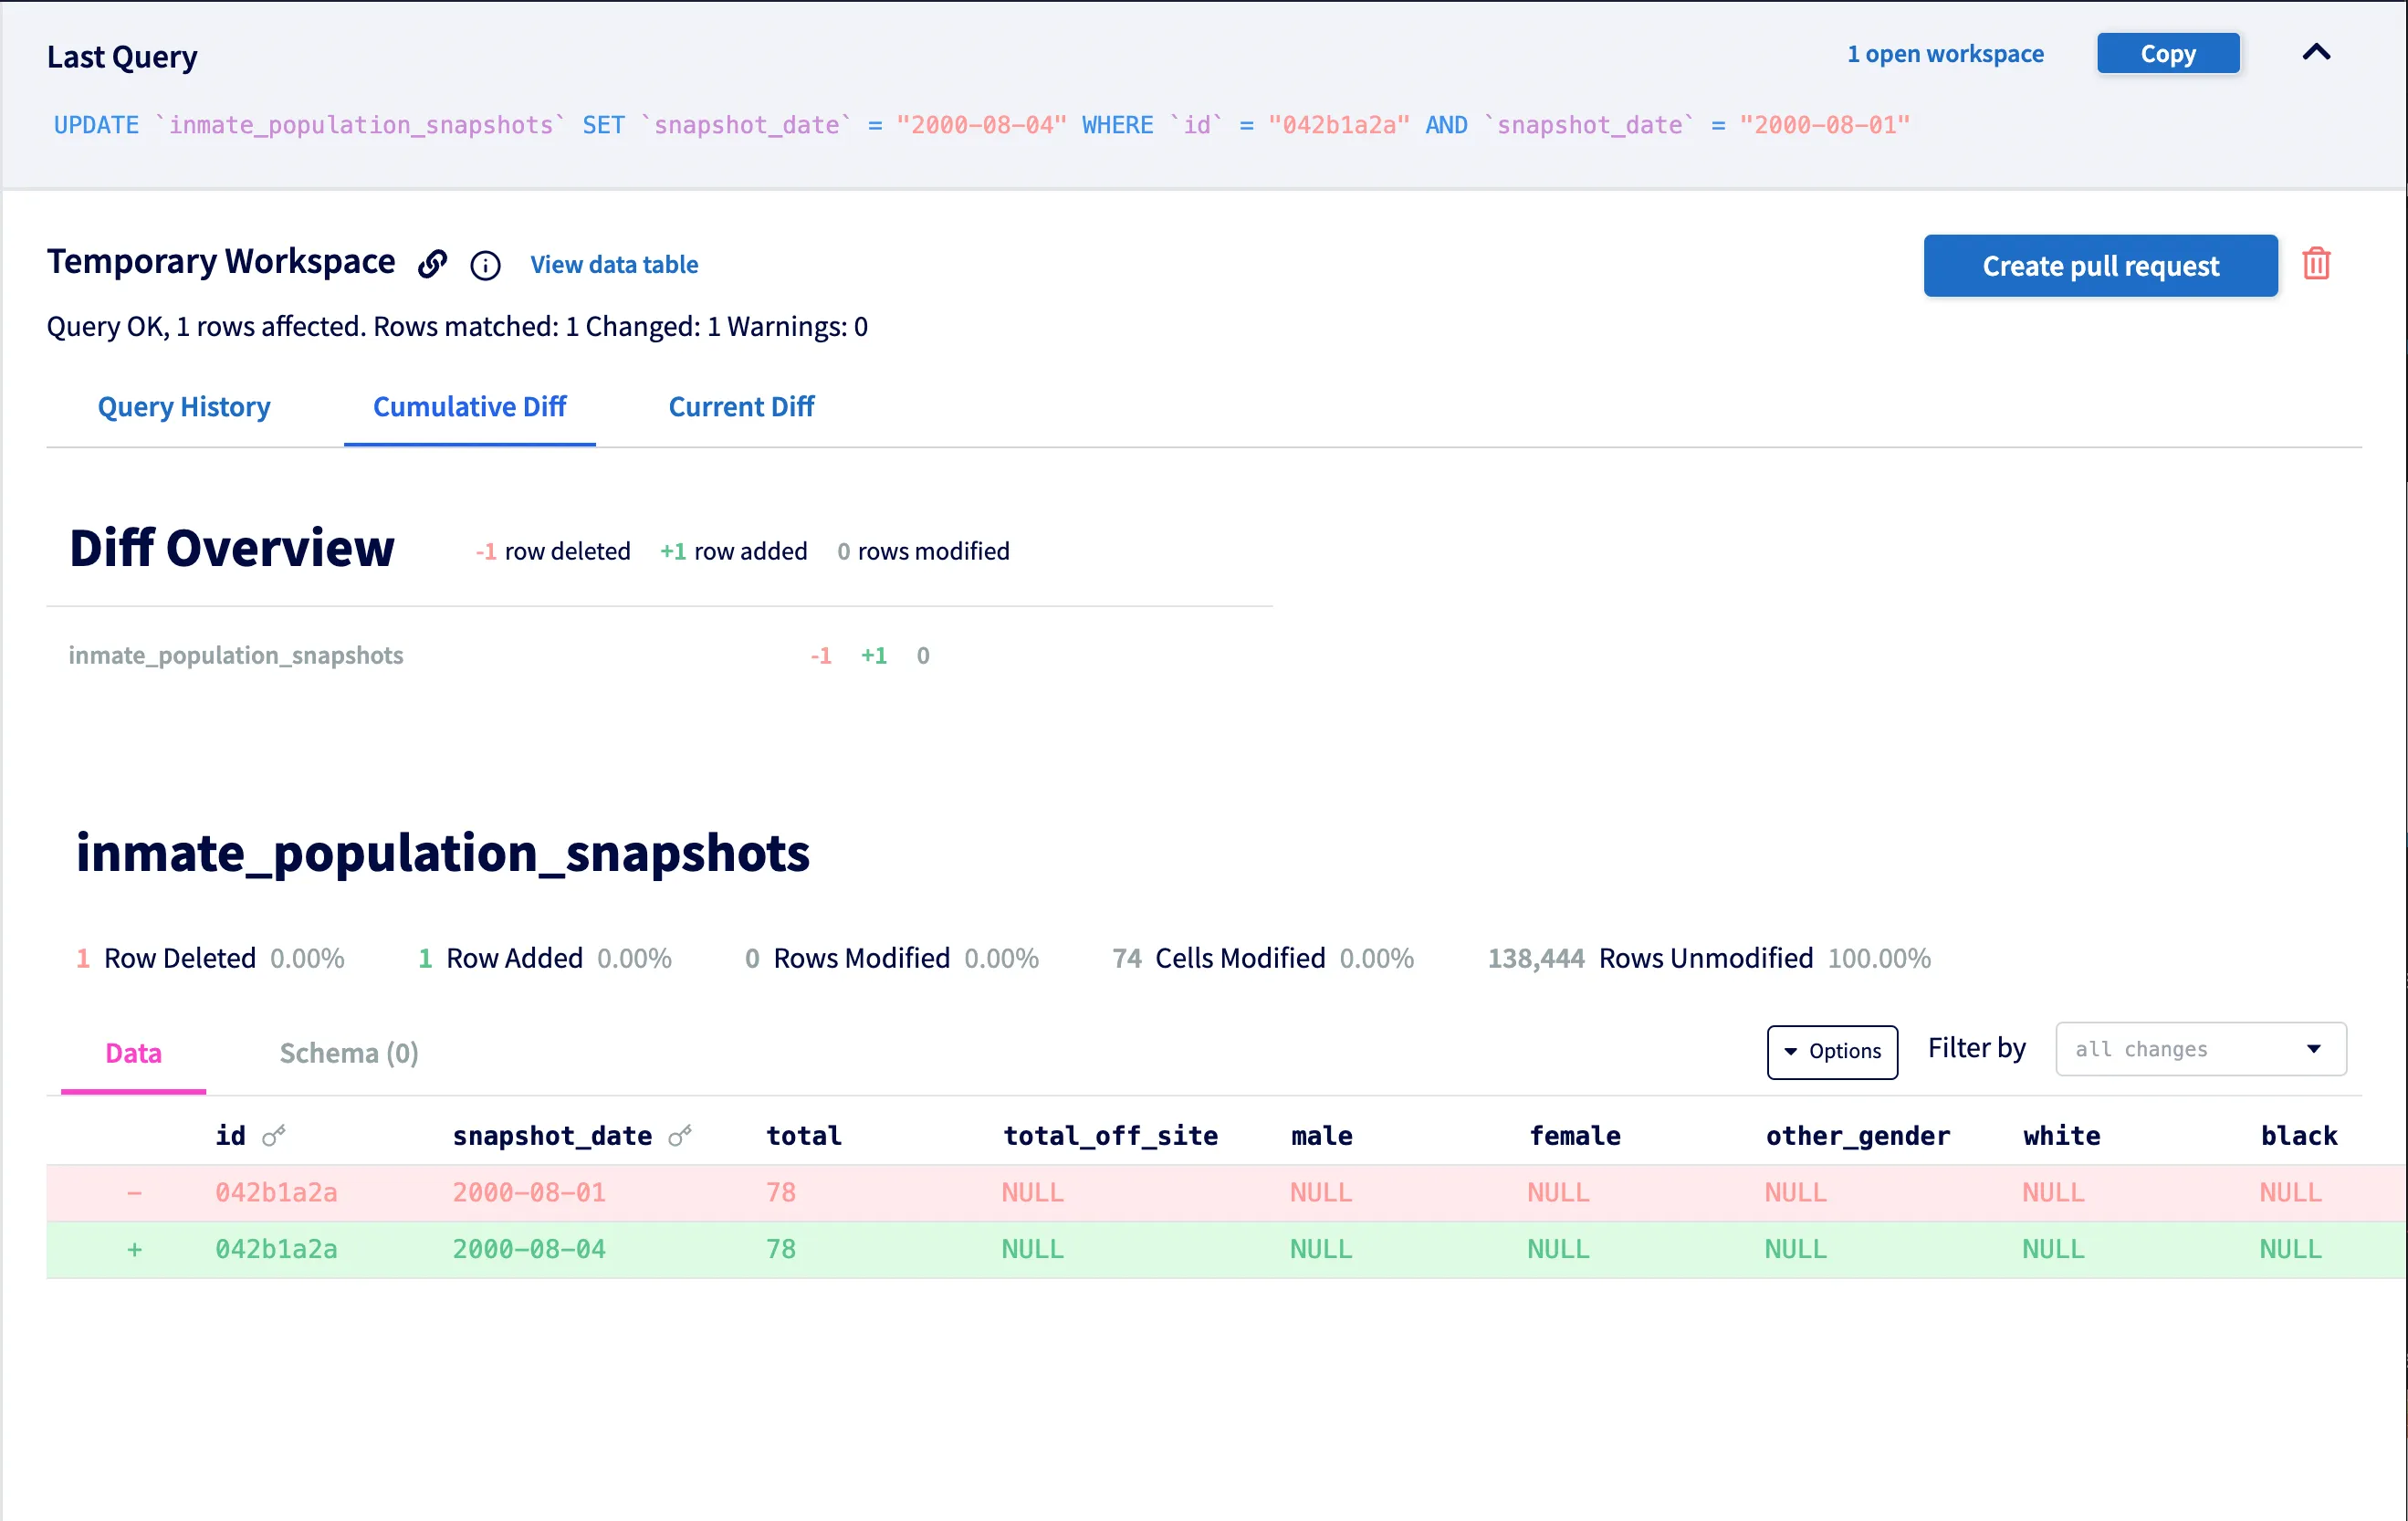Switch to Query History tab
The image size is (2408, 1521).
[x=184, y=407]
